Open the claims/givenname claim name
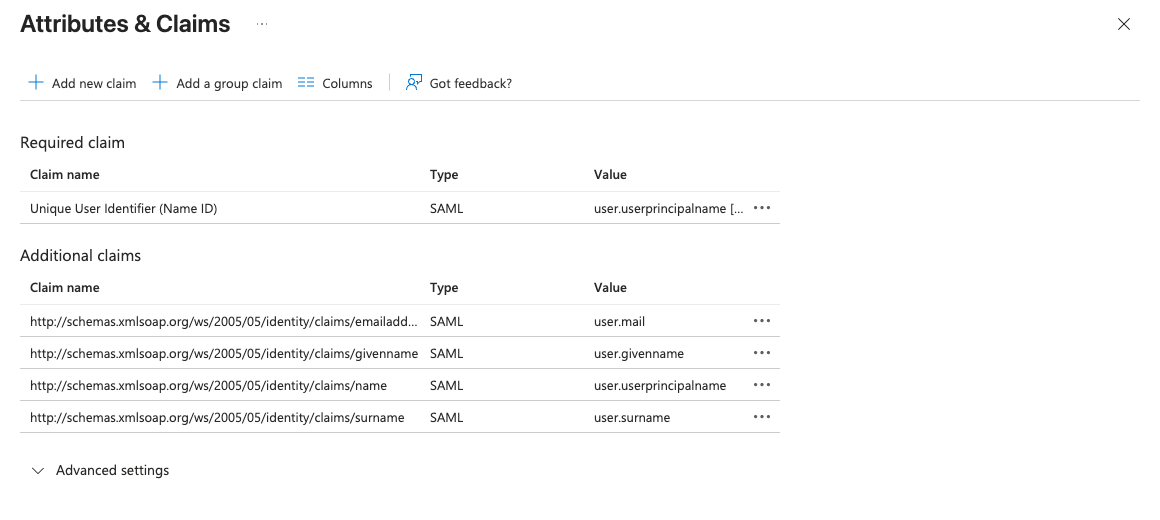Viewport: 1160px width, 520px height. tap(224, 354)
